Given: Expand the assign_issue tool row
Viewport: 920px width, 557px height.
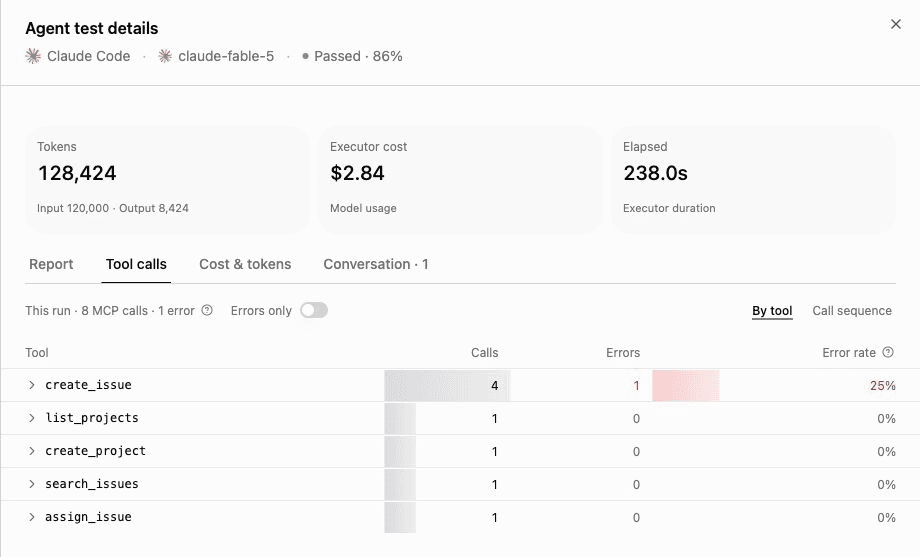Looking at the screenshot, I should tap(32, 517).
